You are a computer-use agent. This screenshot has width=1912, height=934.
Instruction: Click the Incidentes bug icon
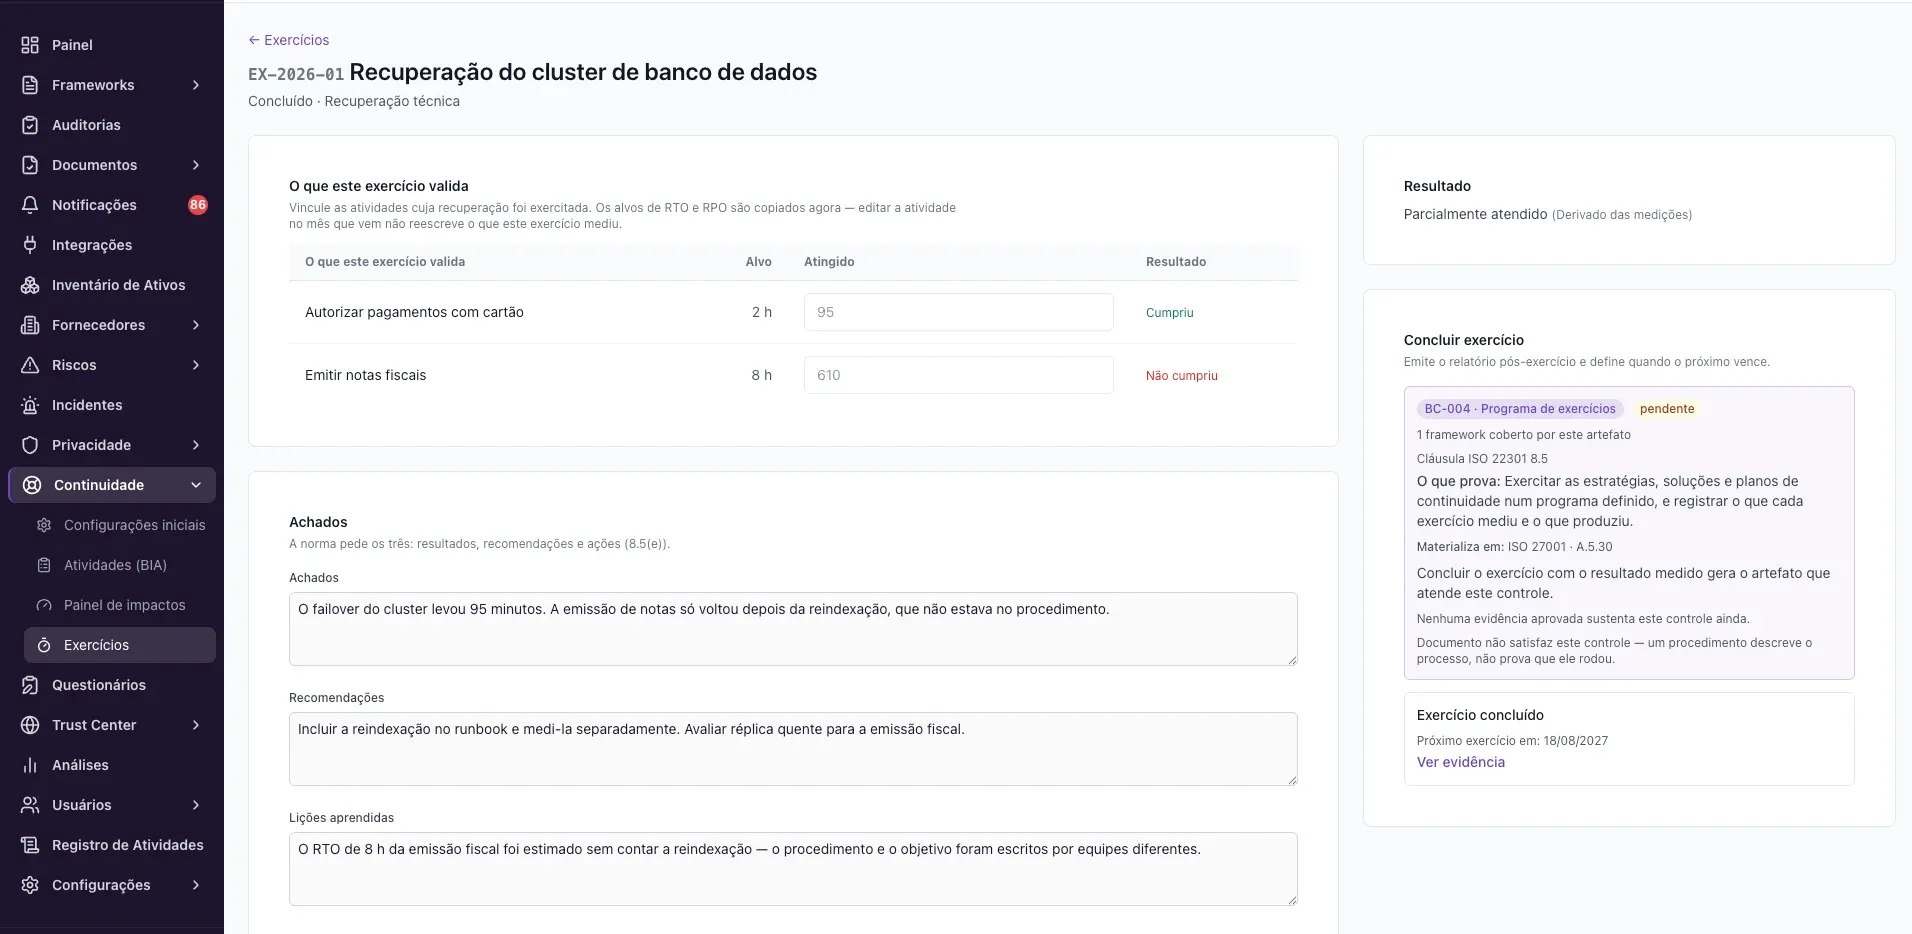pos(30,405)
